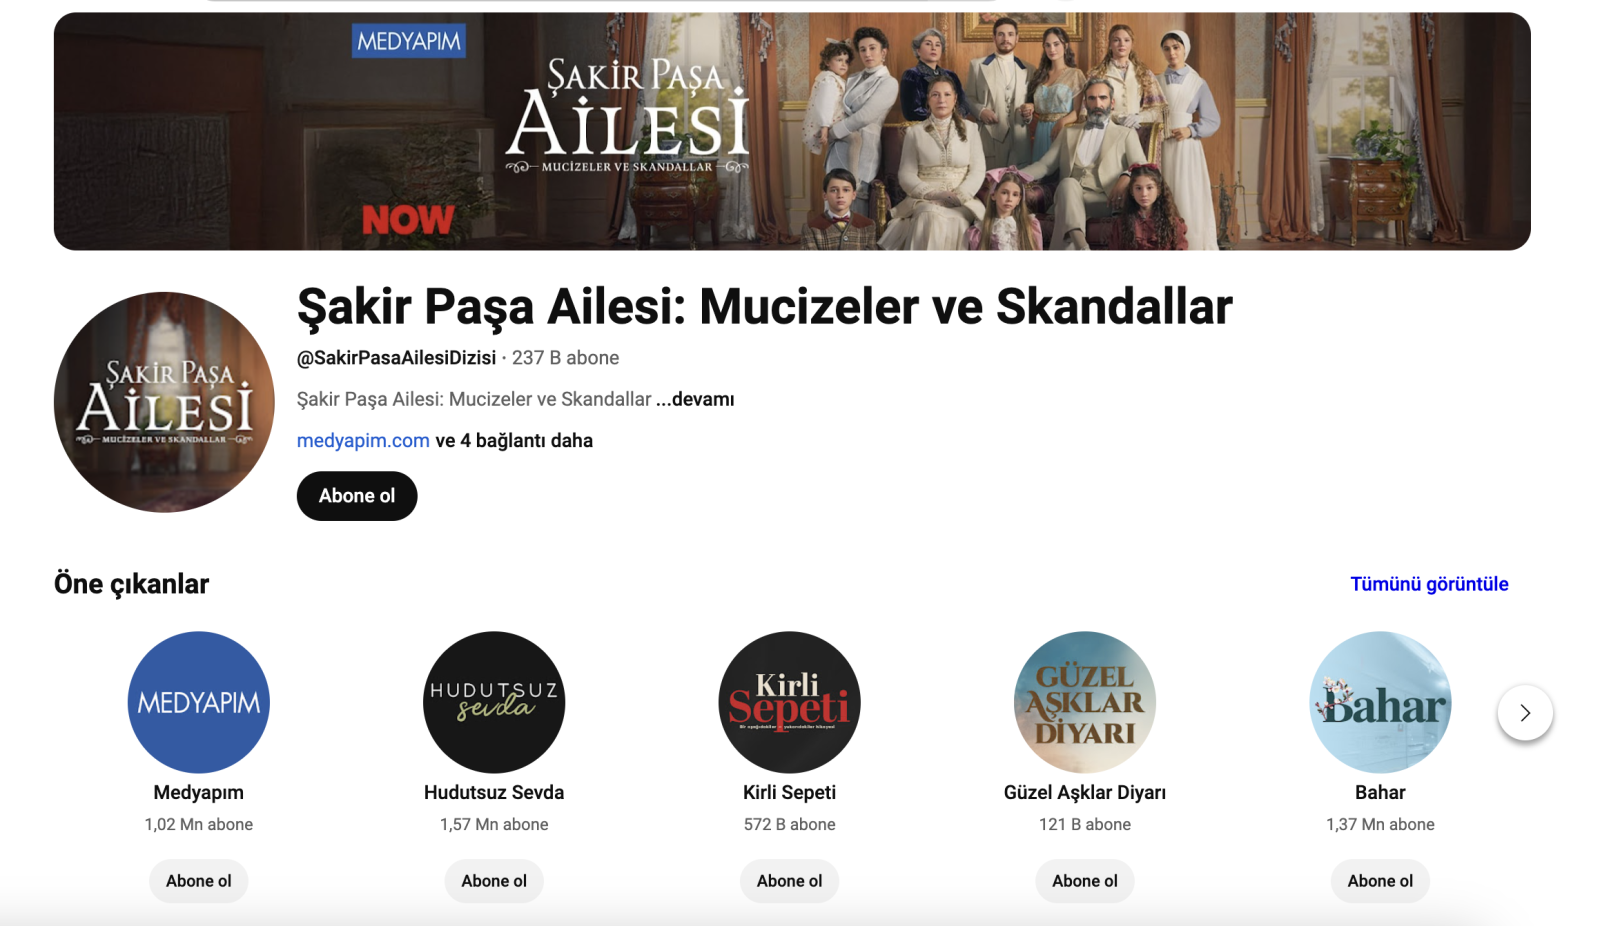Screen dimensions: 1600x926
Task: Subscribe to Güzel Aşklar Diyarı
Action: tap(1085, 881)
